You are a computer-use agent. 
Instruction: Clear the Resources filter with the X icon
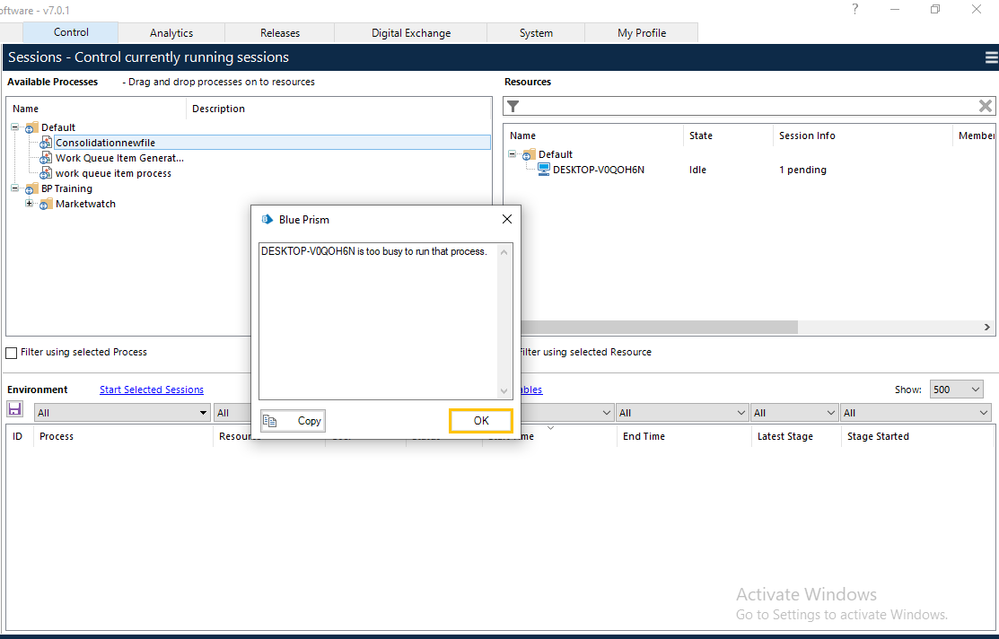tap(985, 106)
